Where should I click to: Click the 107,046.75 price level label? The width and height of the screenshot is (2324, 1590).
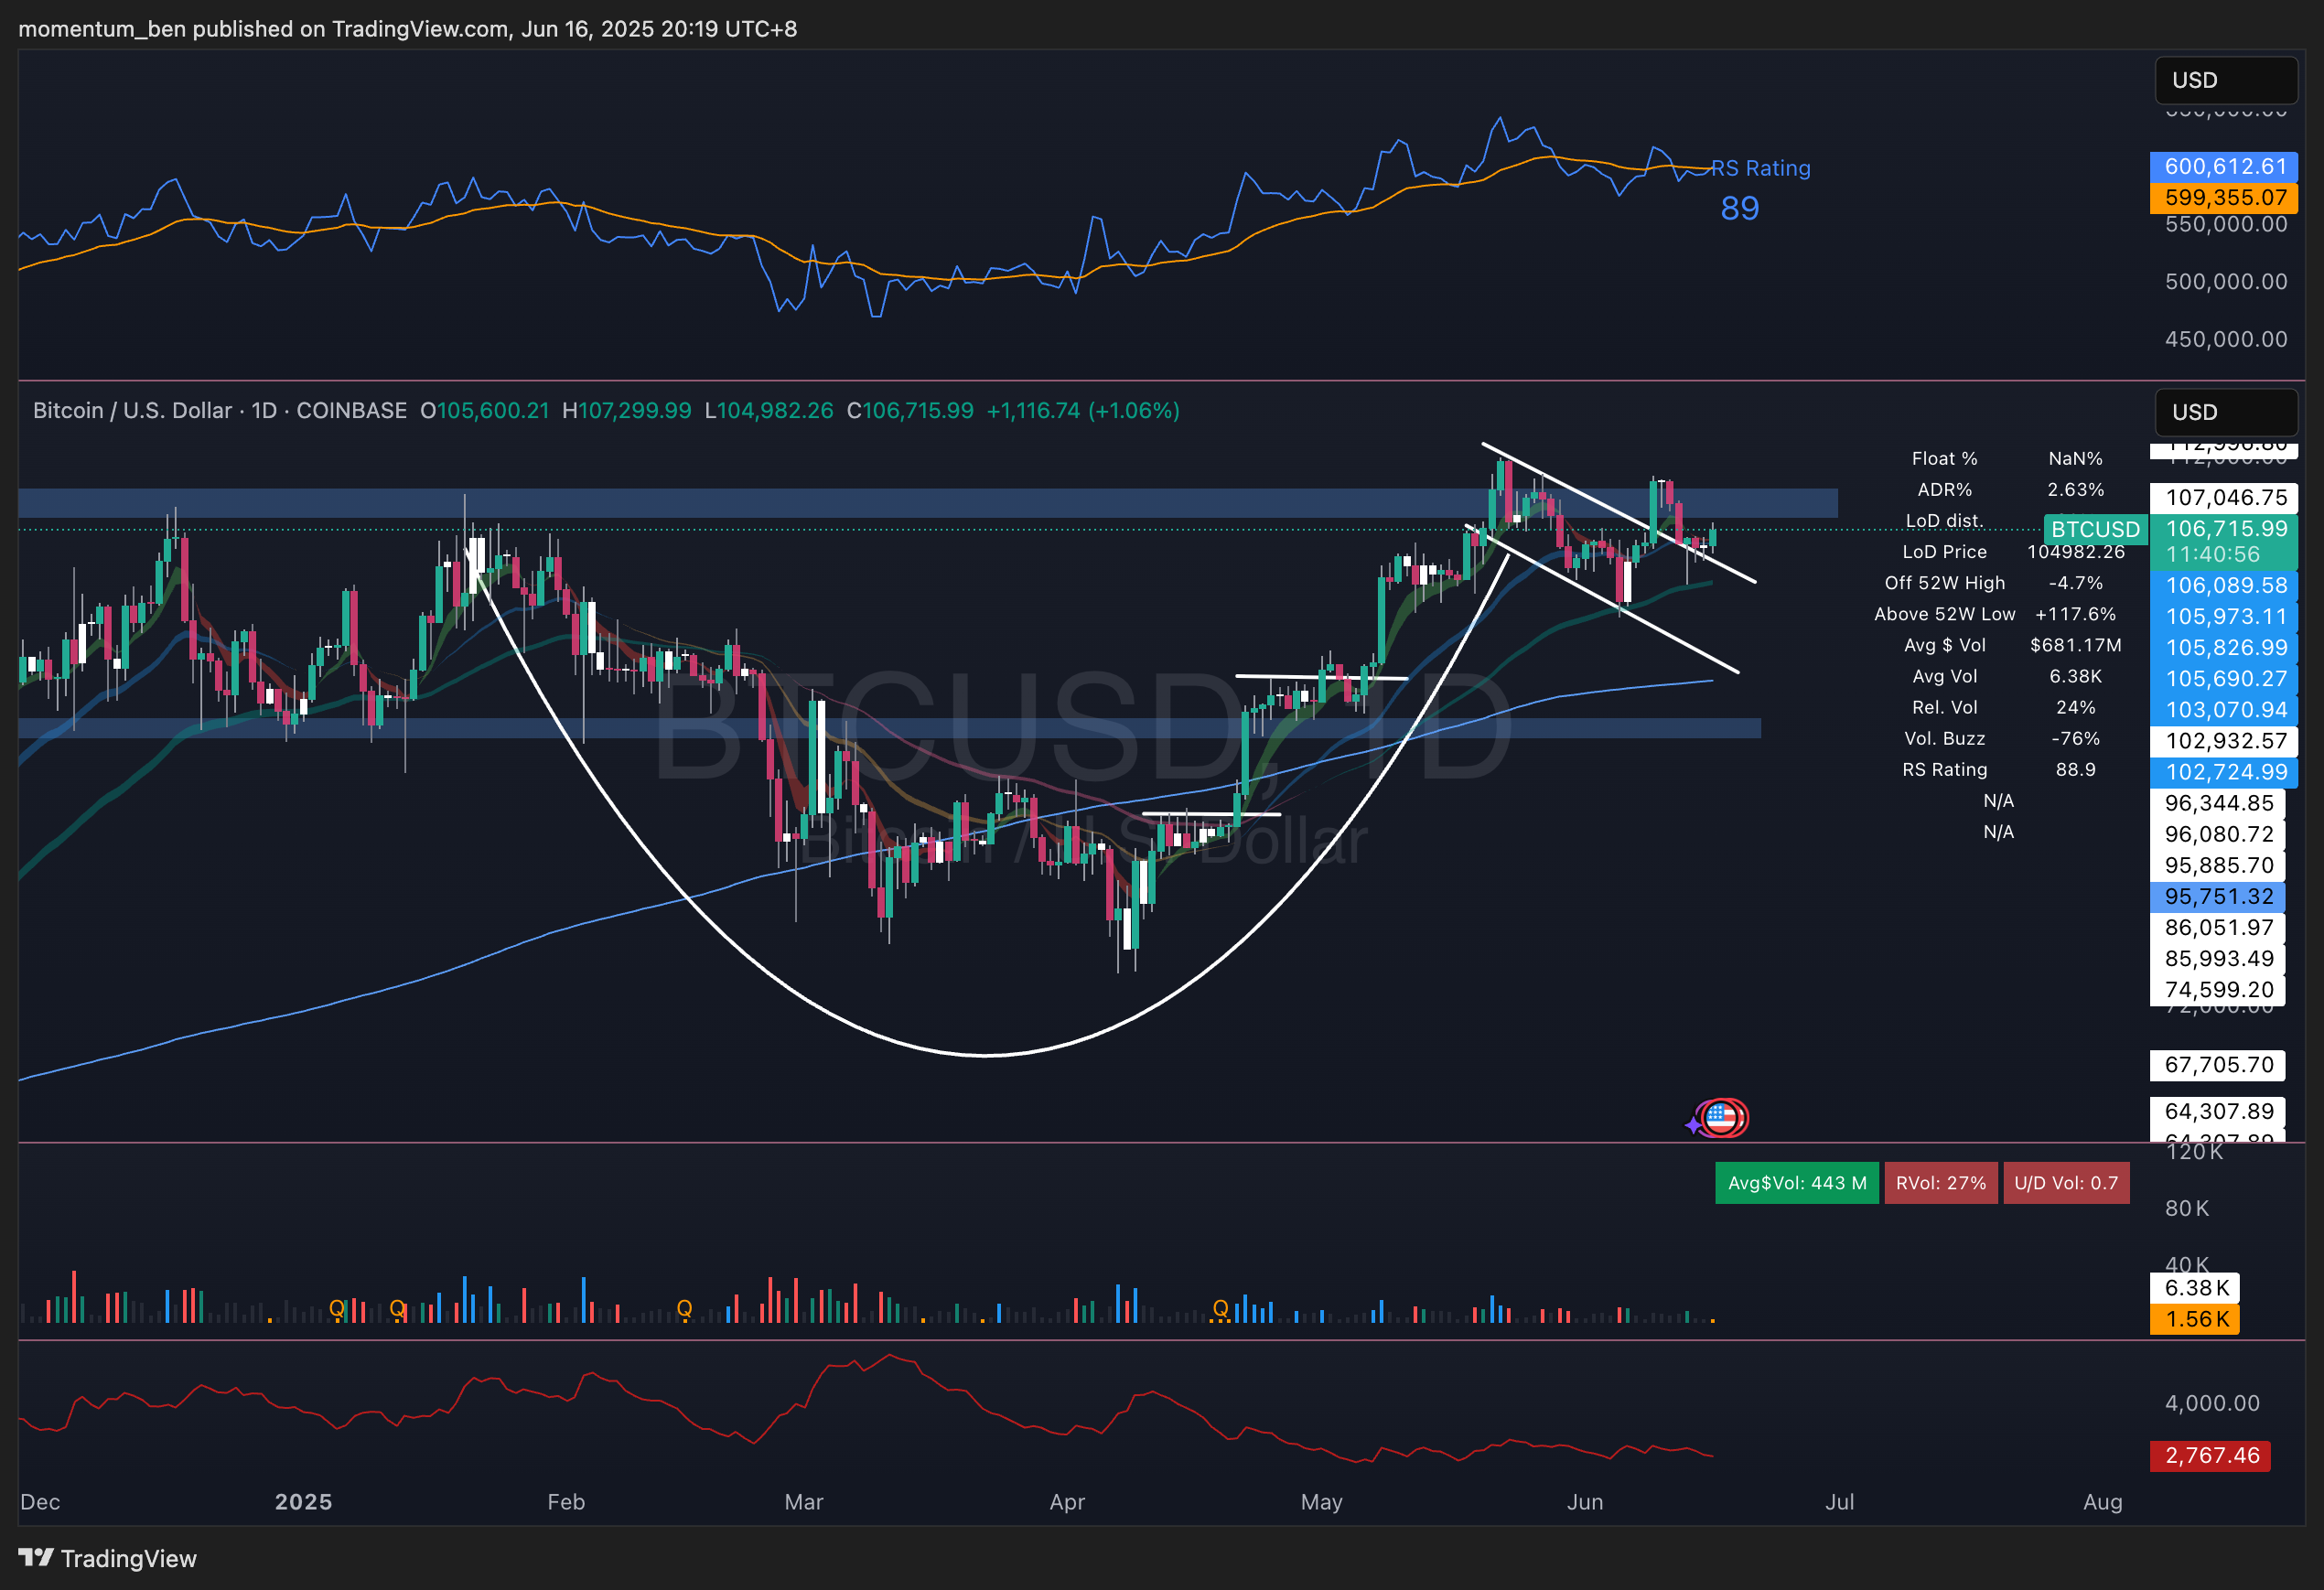click(x=2224, y=498)
